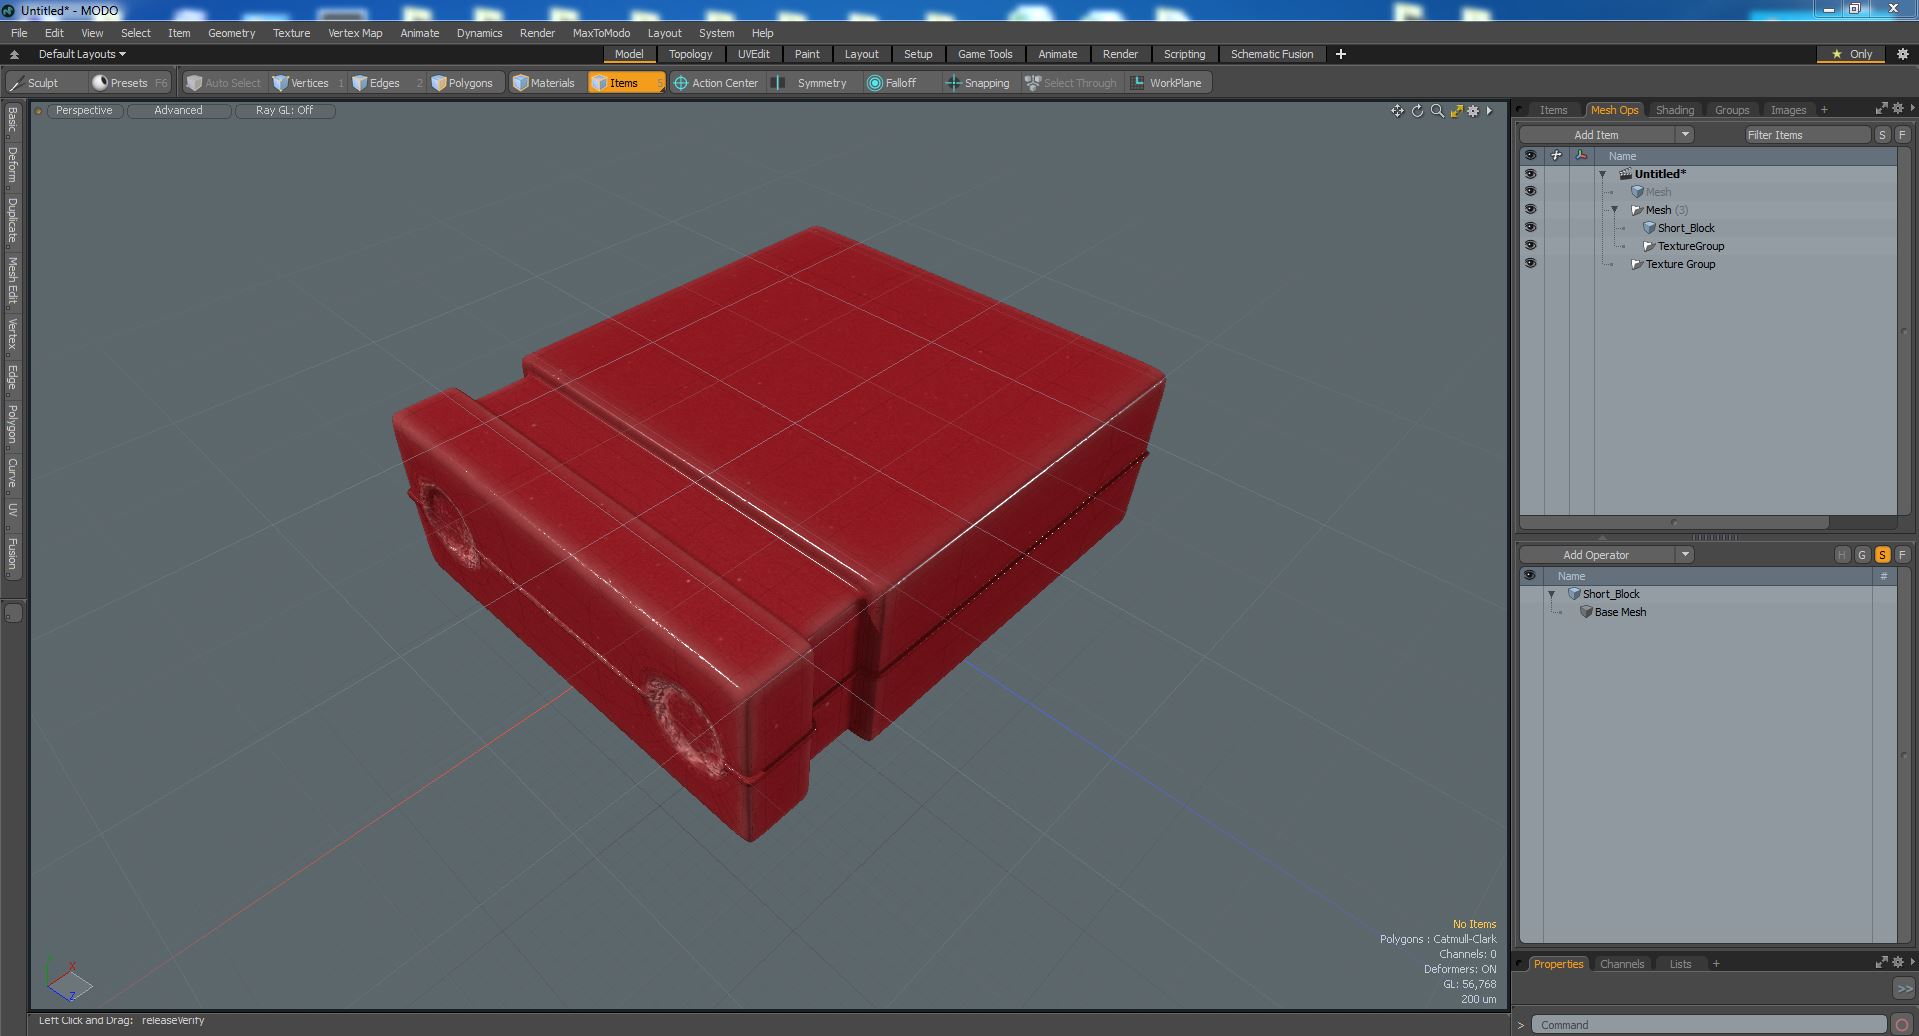Switch to the Shading panel tab
This screenshot has width=1919, height=1036.
(1674, 110)
